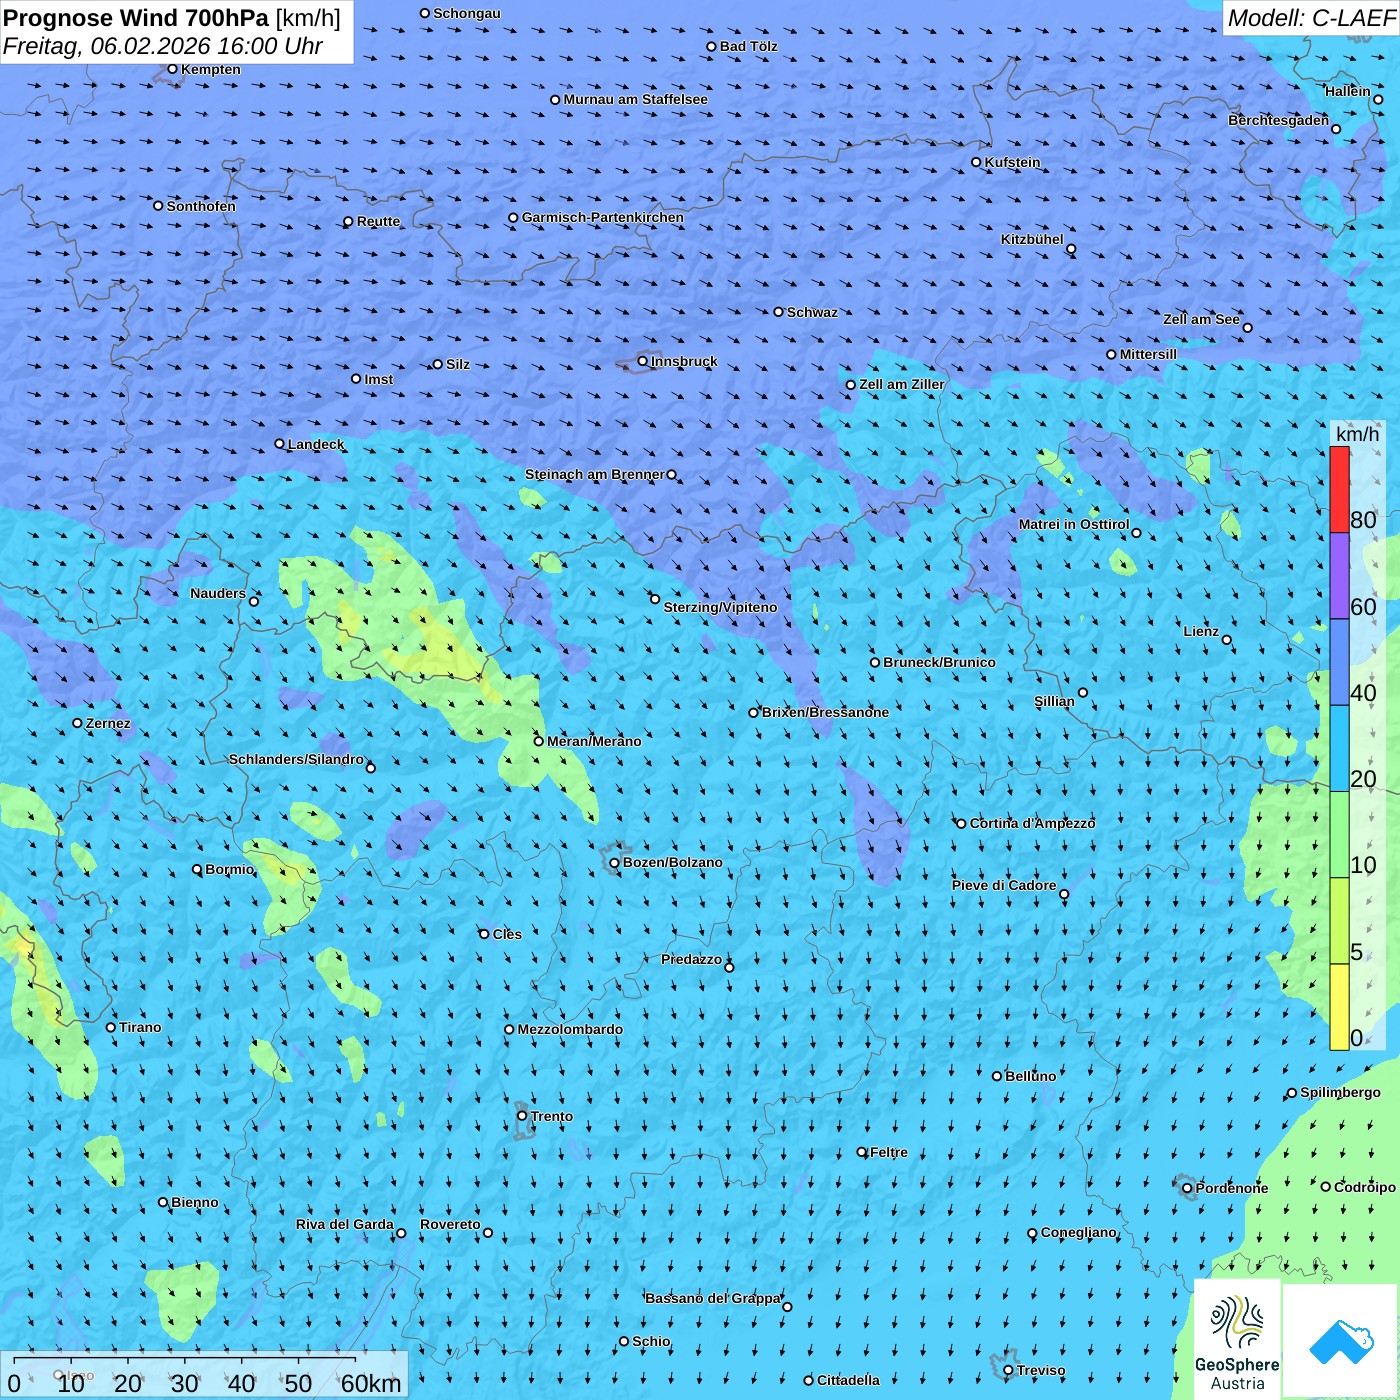The width and height of the screenshot is (1400, 1400).
Task: Click the Innsbruck city marker
Action: [x=643, y=361]
